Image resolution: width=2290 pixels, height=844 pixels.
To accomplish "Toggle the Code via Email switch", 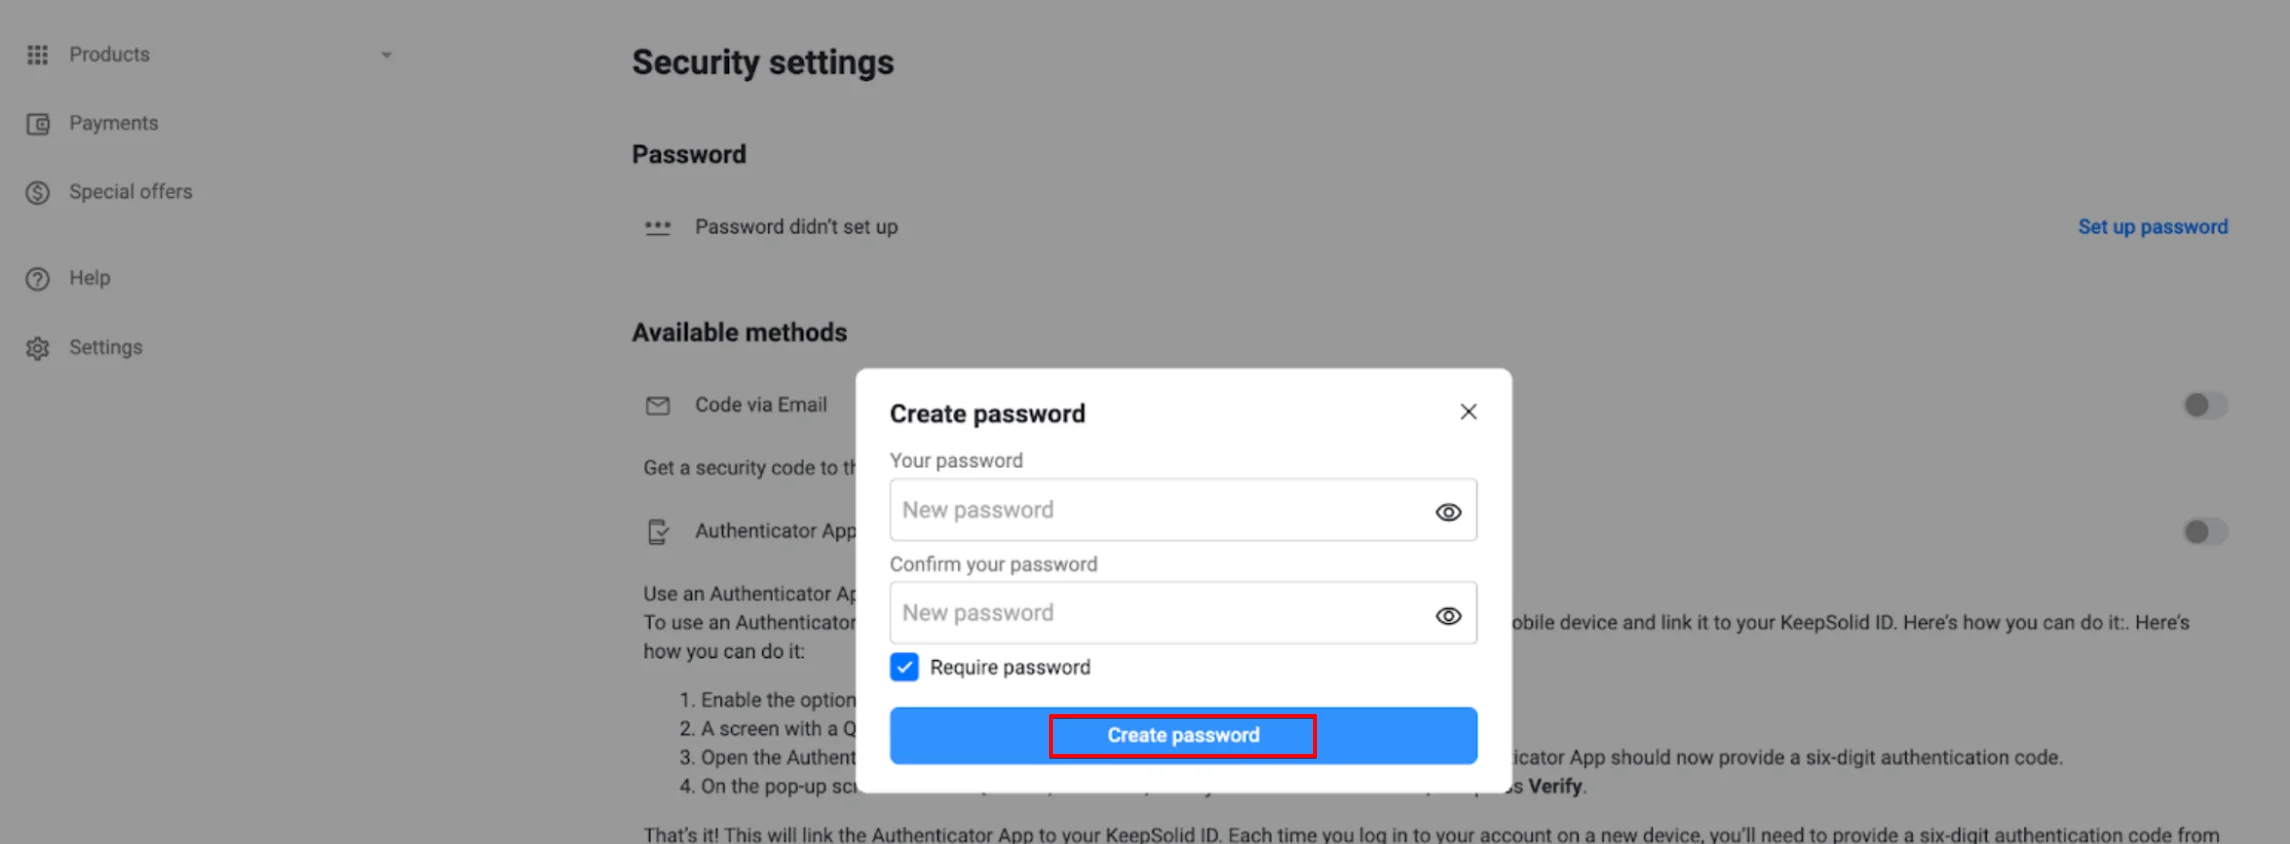I will point(2204,405).
